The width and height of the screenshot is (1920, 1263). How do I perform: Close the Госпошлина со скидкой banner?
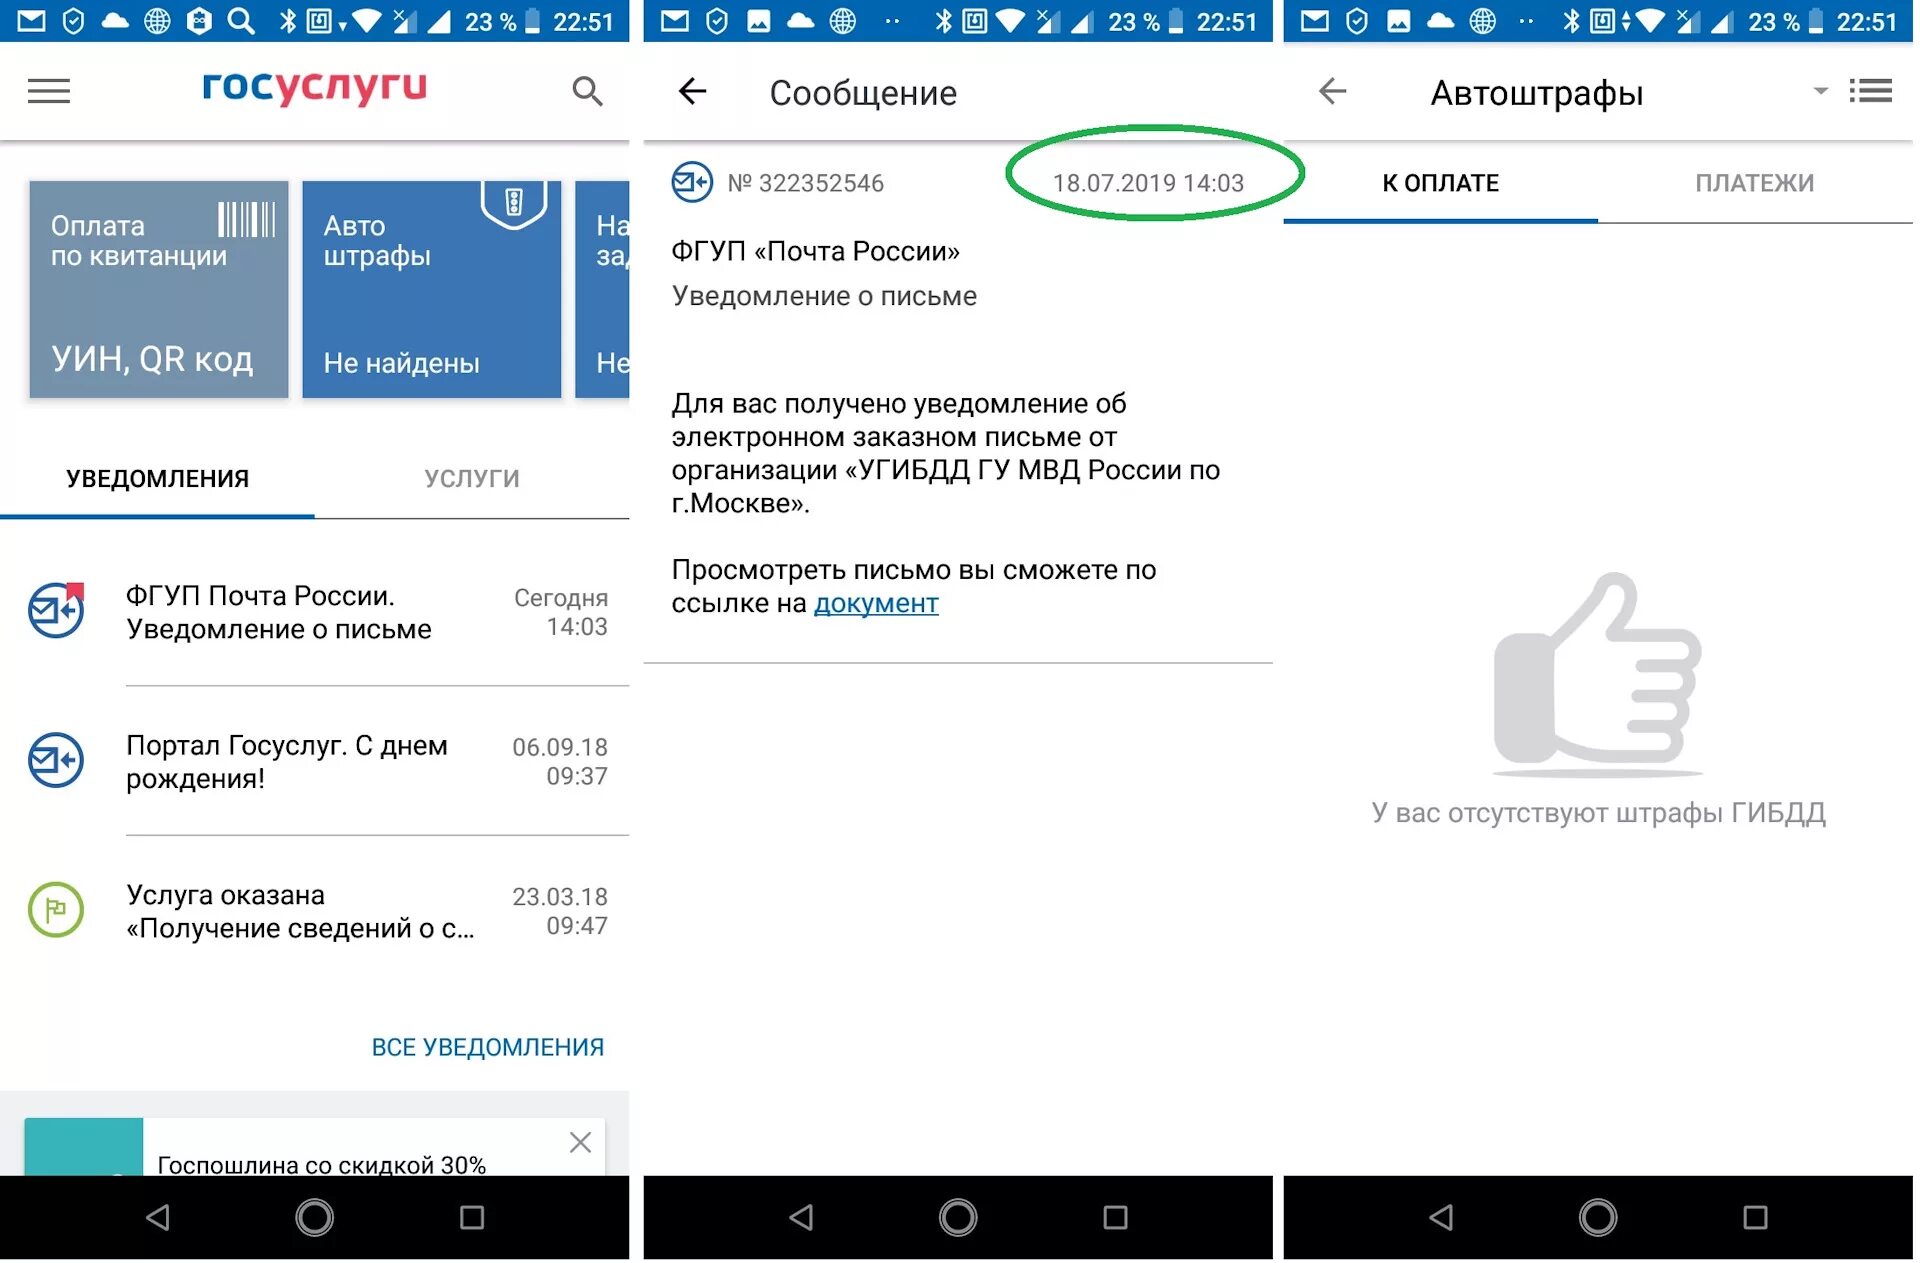point(580,1142)
